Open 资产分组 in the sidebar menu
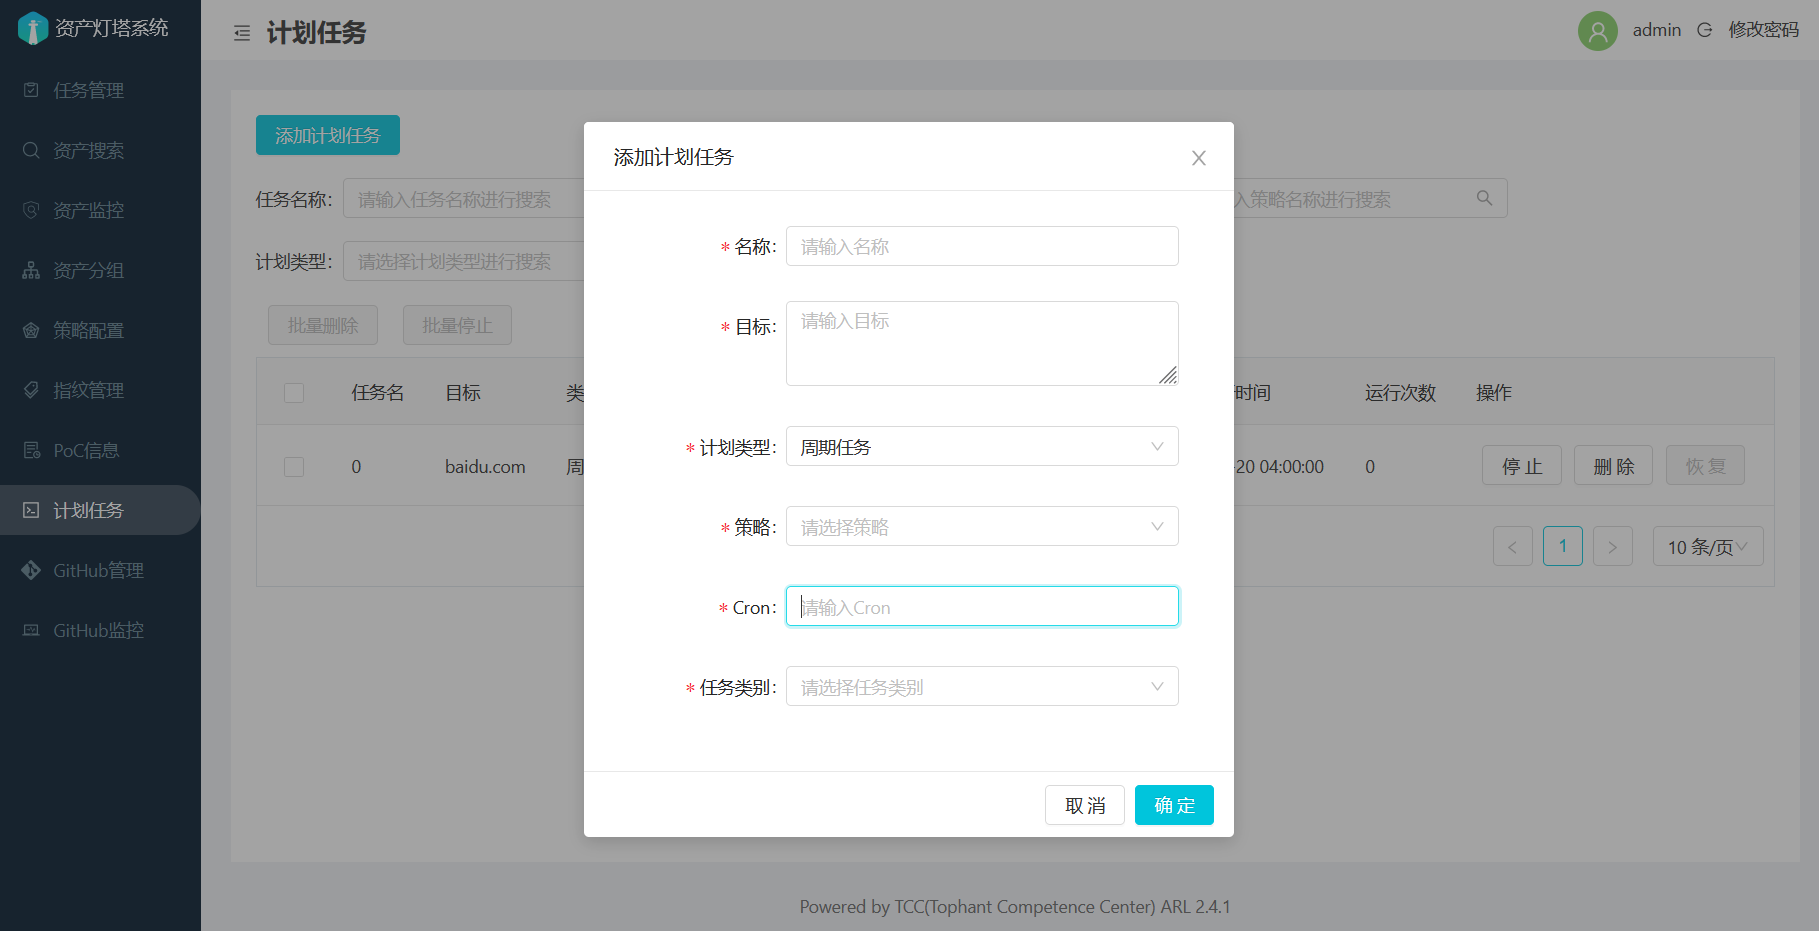1819x931 pixels. pos(100,270)
